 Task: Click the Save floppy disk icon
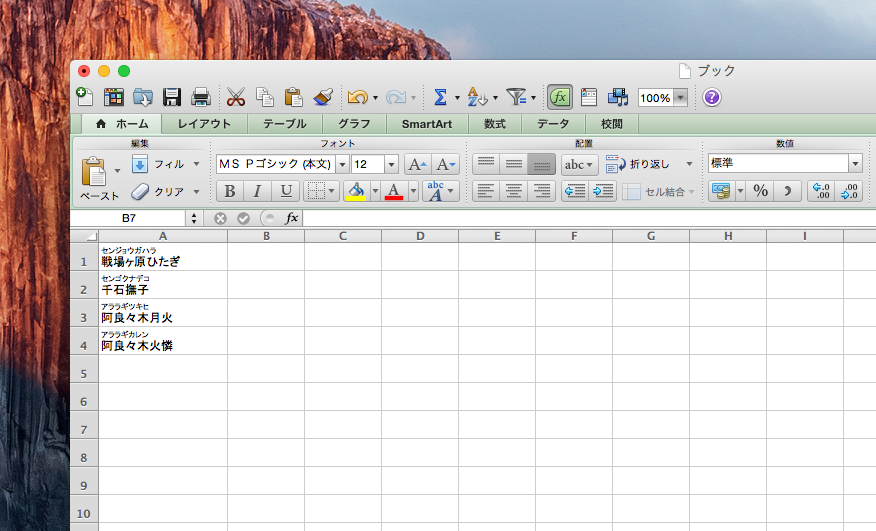click(x=172, y=97)
